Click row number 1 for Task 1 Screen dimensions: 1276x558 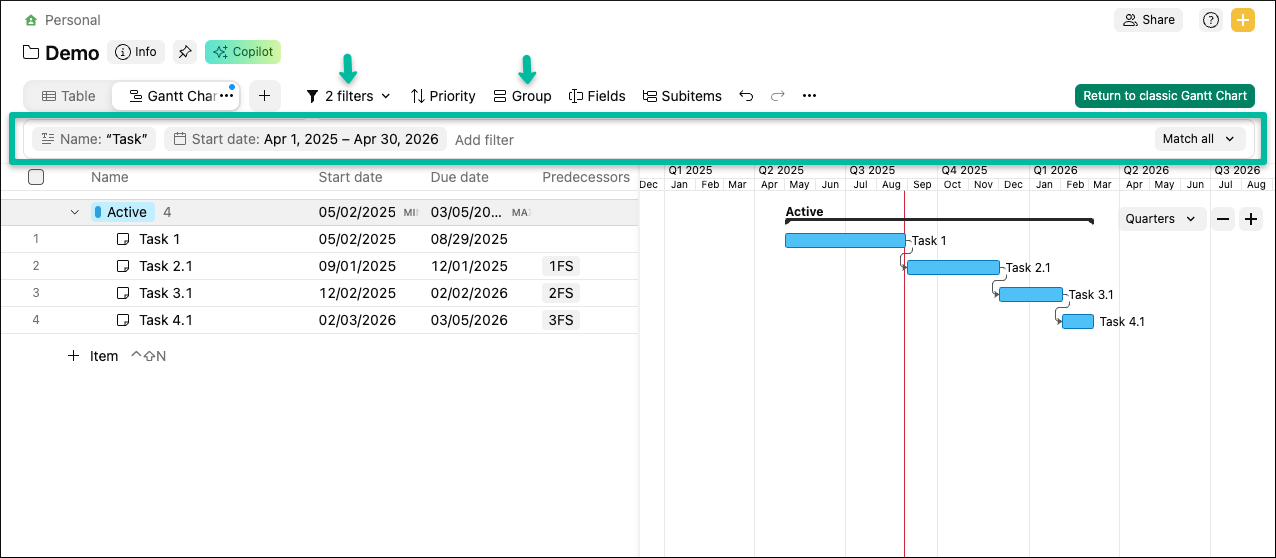(36, 239)
